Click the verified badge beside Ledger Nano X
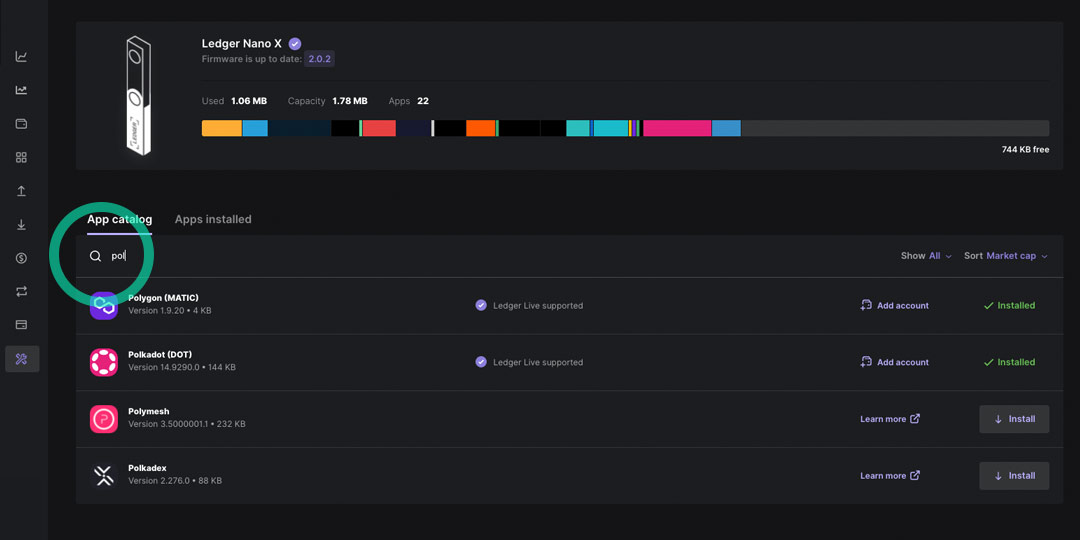This screenshot has height=540, width=1080. coord(295,43)
